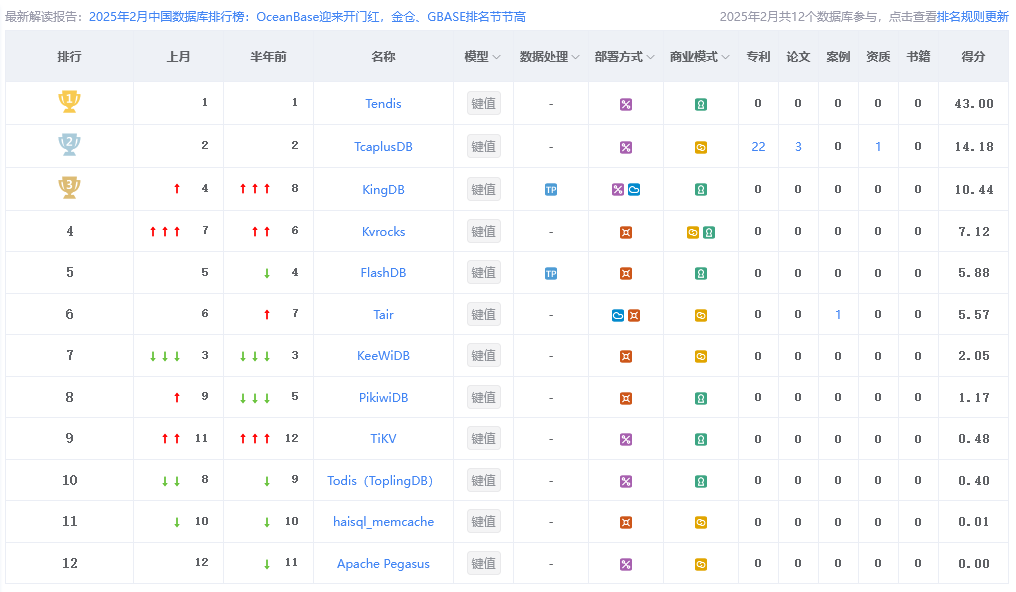The height and width of the screenshot is (592, 1016).
Task: Click the orange business model icon in Apache Pegasus row
Action: pyautogui.click(x=701, y=565)
